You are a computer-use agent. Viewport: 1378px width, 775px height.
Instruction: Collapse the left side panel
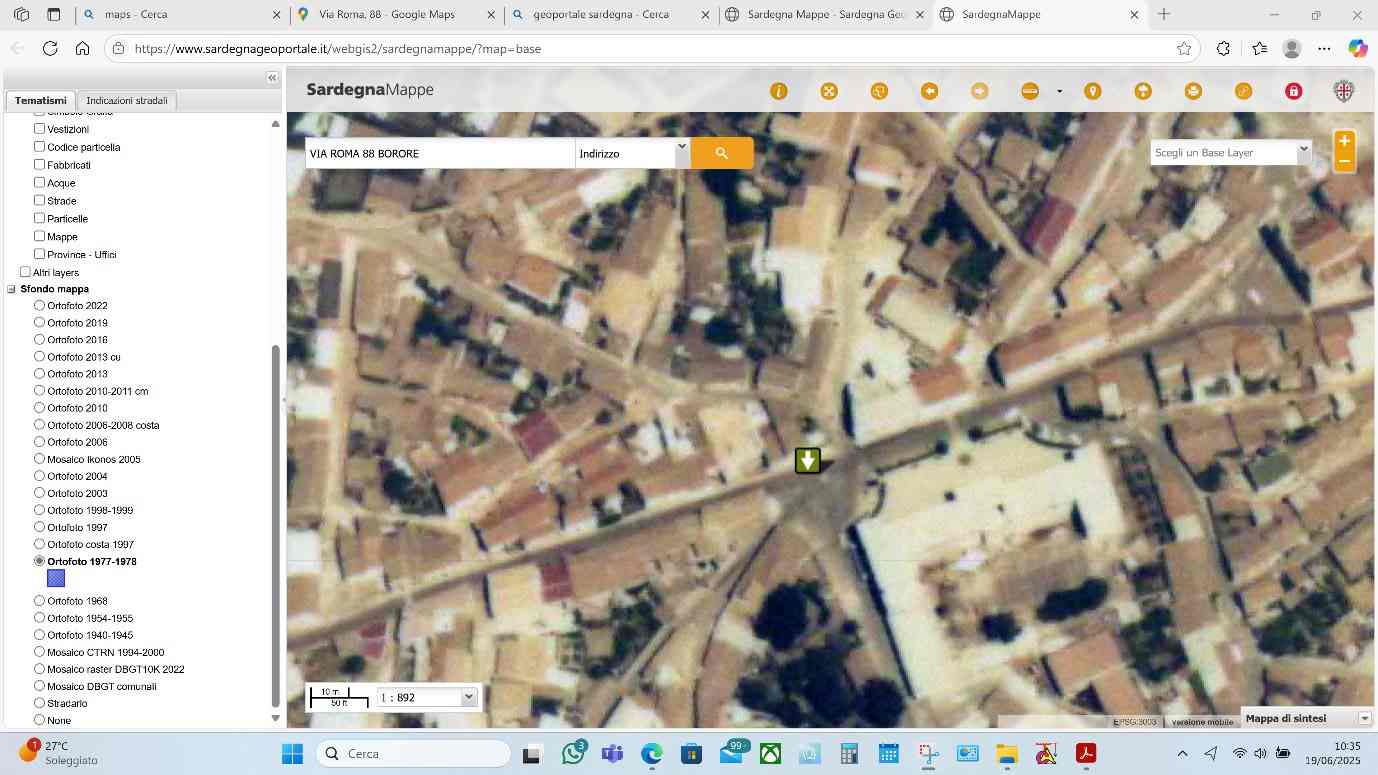(272, 78)
